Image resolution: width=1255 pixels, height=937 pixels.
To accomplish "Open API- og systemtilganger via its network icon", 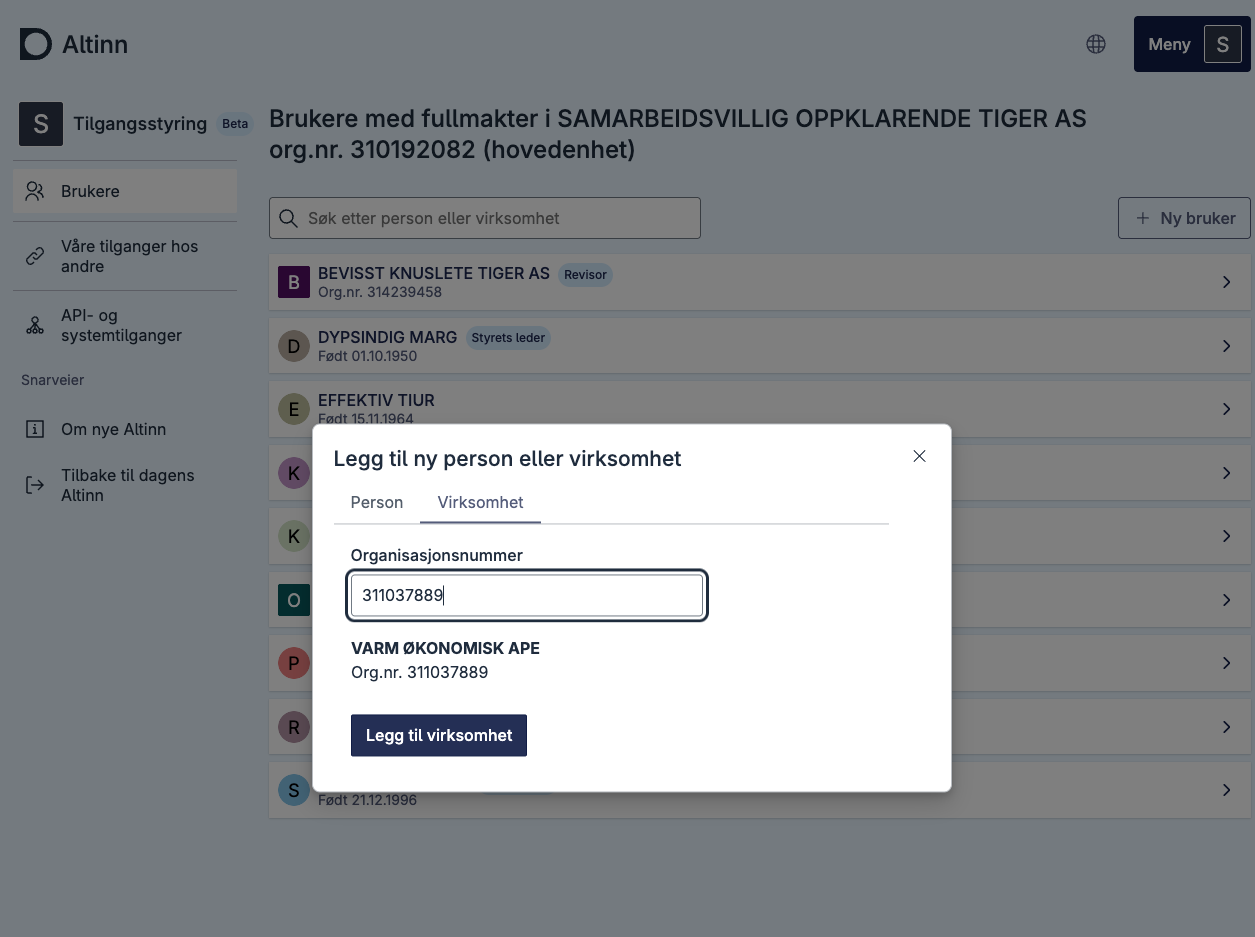I will pos(35,325).
